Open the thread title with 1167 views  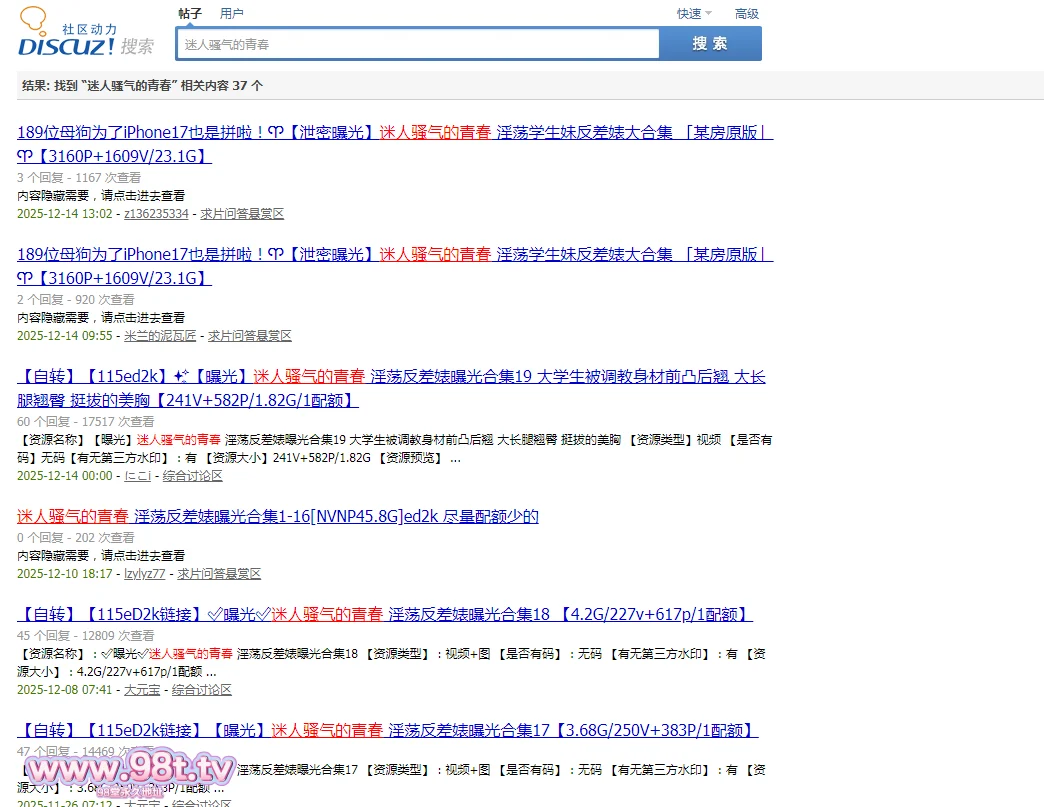[394, 133]
